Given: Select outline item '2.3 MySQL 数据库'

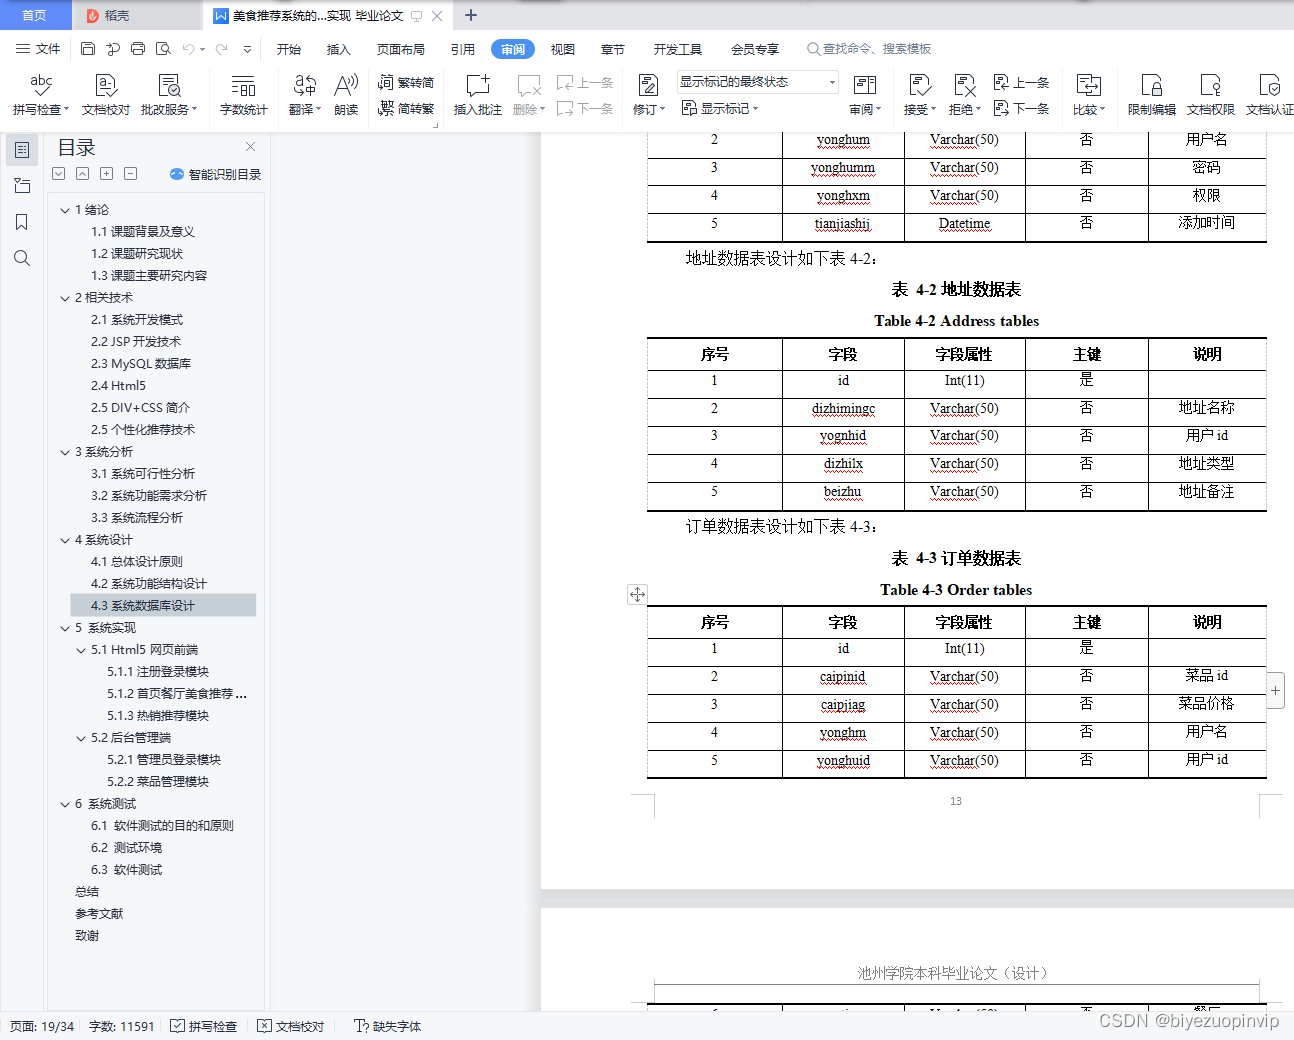Looking at the screenshot, I should click(x=141, y=364).
